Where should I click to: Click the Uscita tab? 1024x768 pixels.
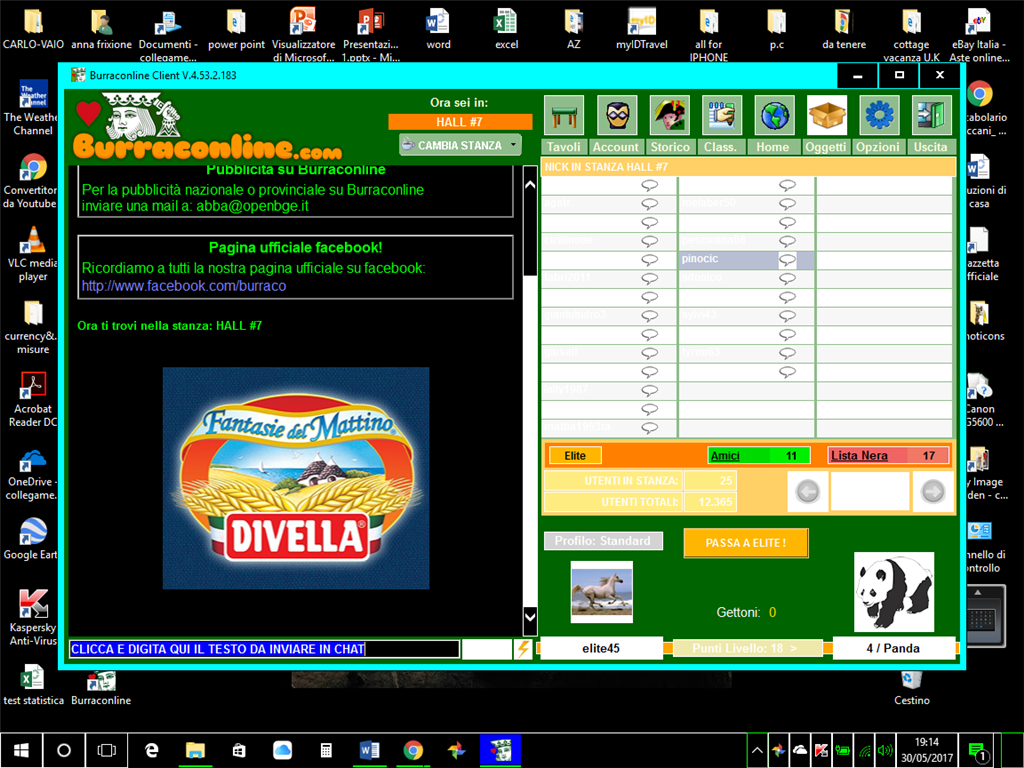pos(931,147)
